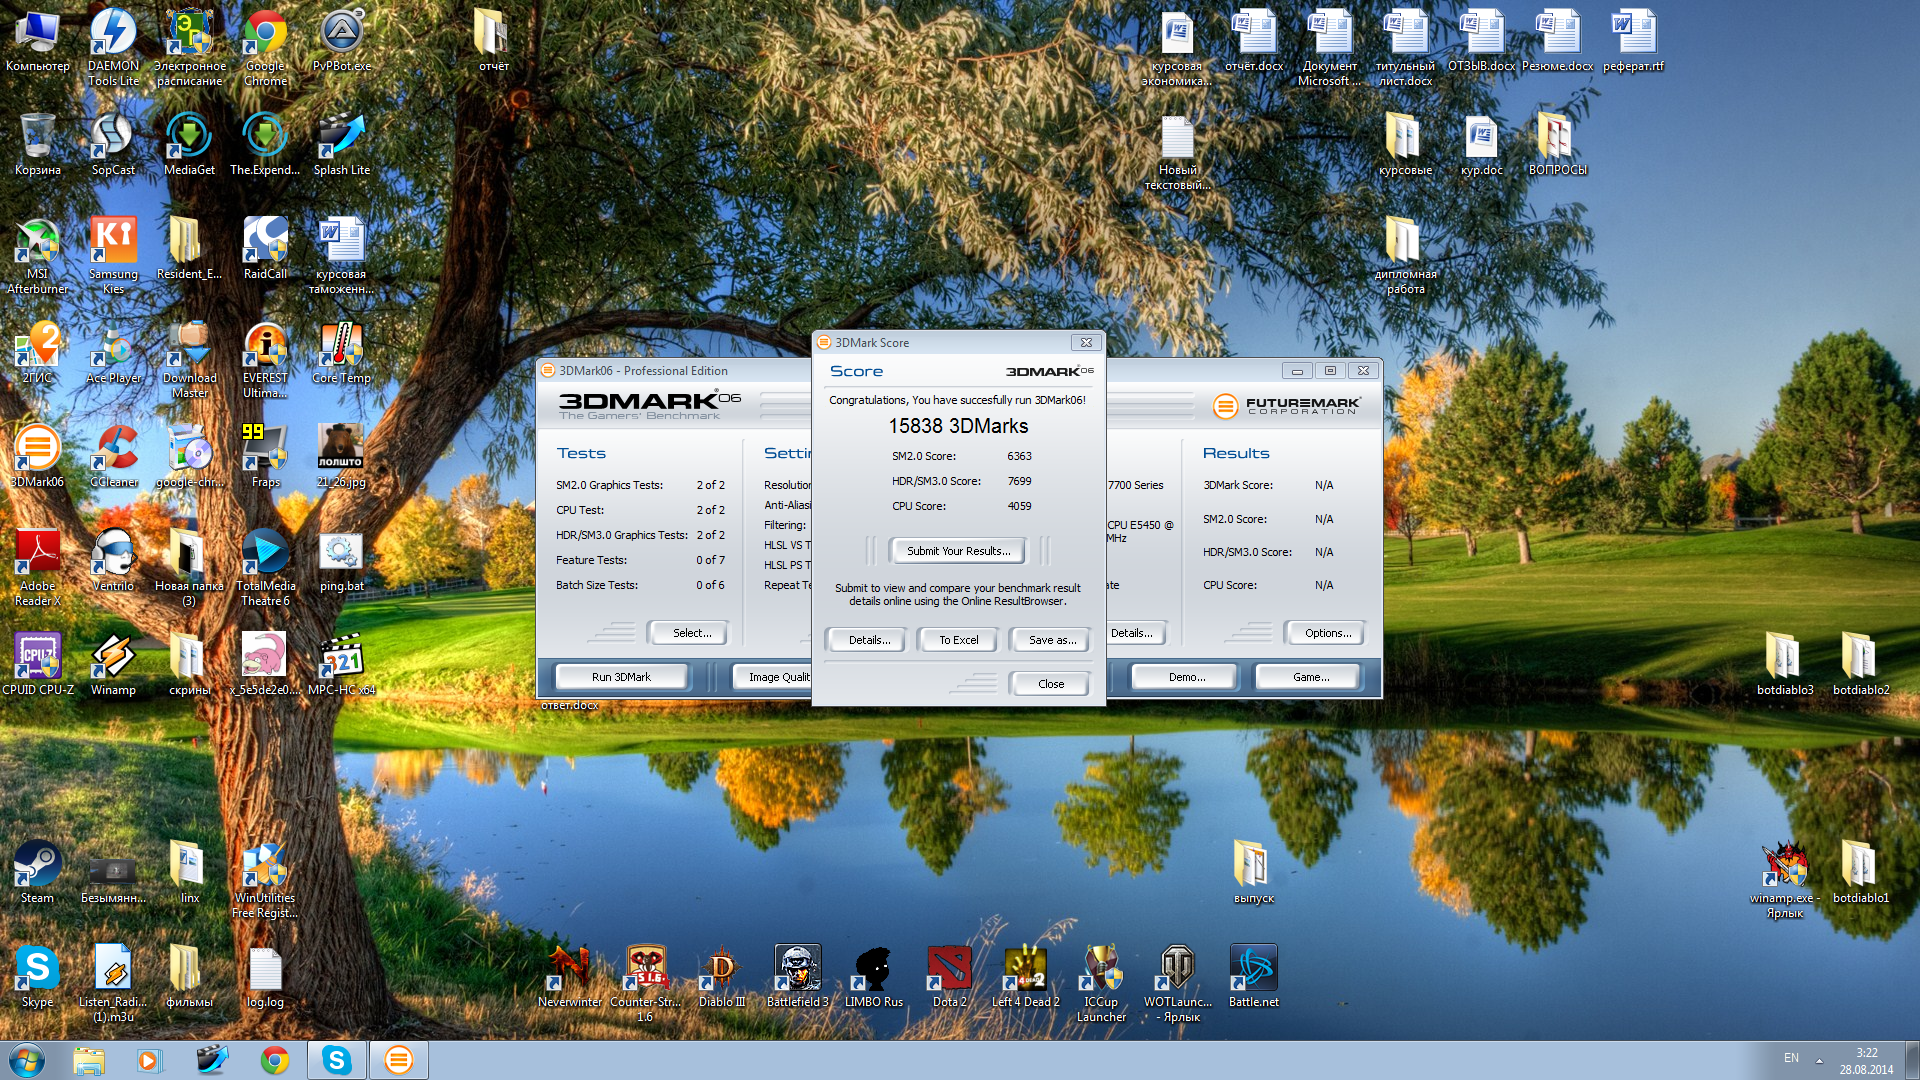
Task: Open Options in the Results panel
Action: (1327, 633)
